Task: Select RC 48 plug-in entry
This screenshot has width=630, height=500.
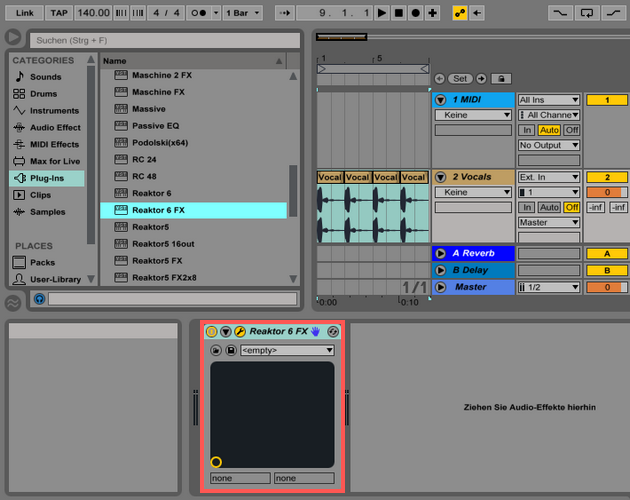Action: click(x=194, y=176)
